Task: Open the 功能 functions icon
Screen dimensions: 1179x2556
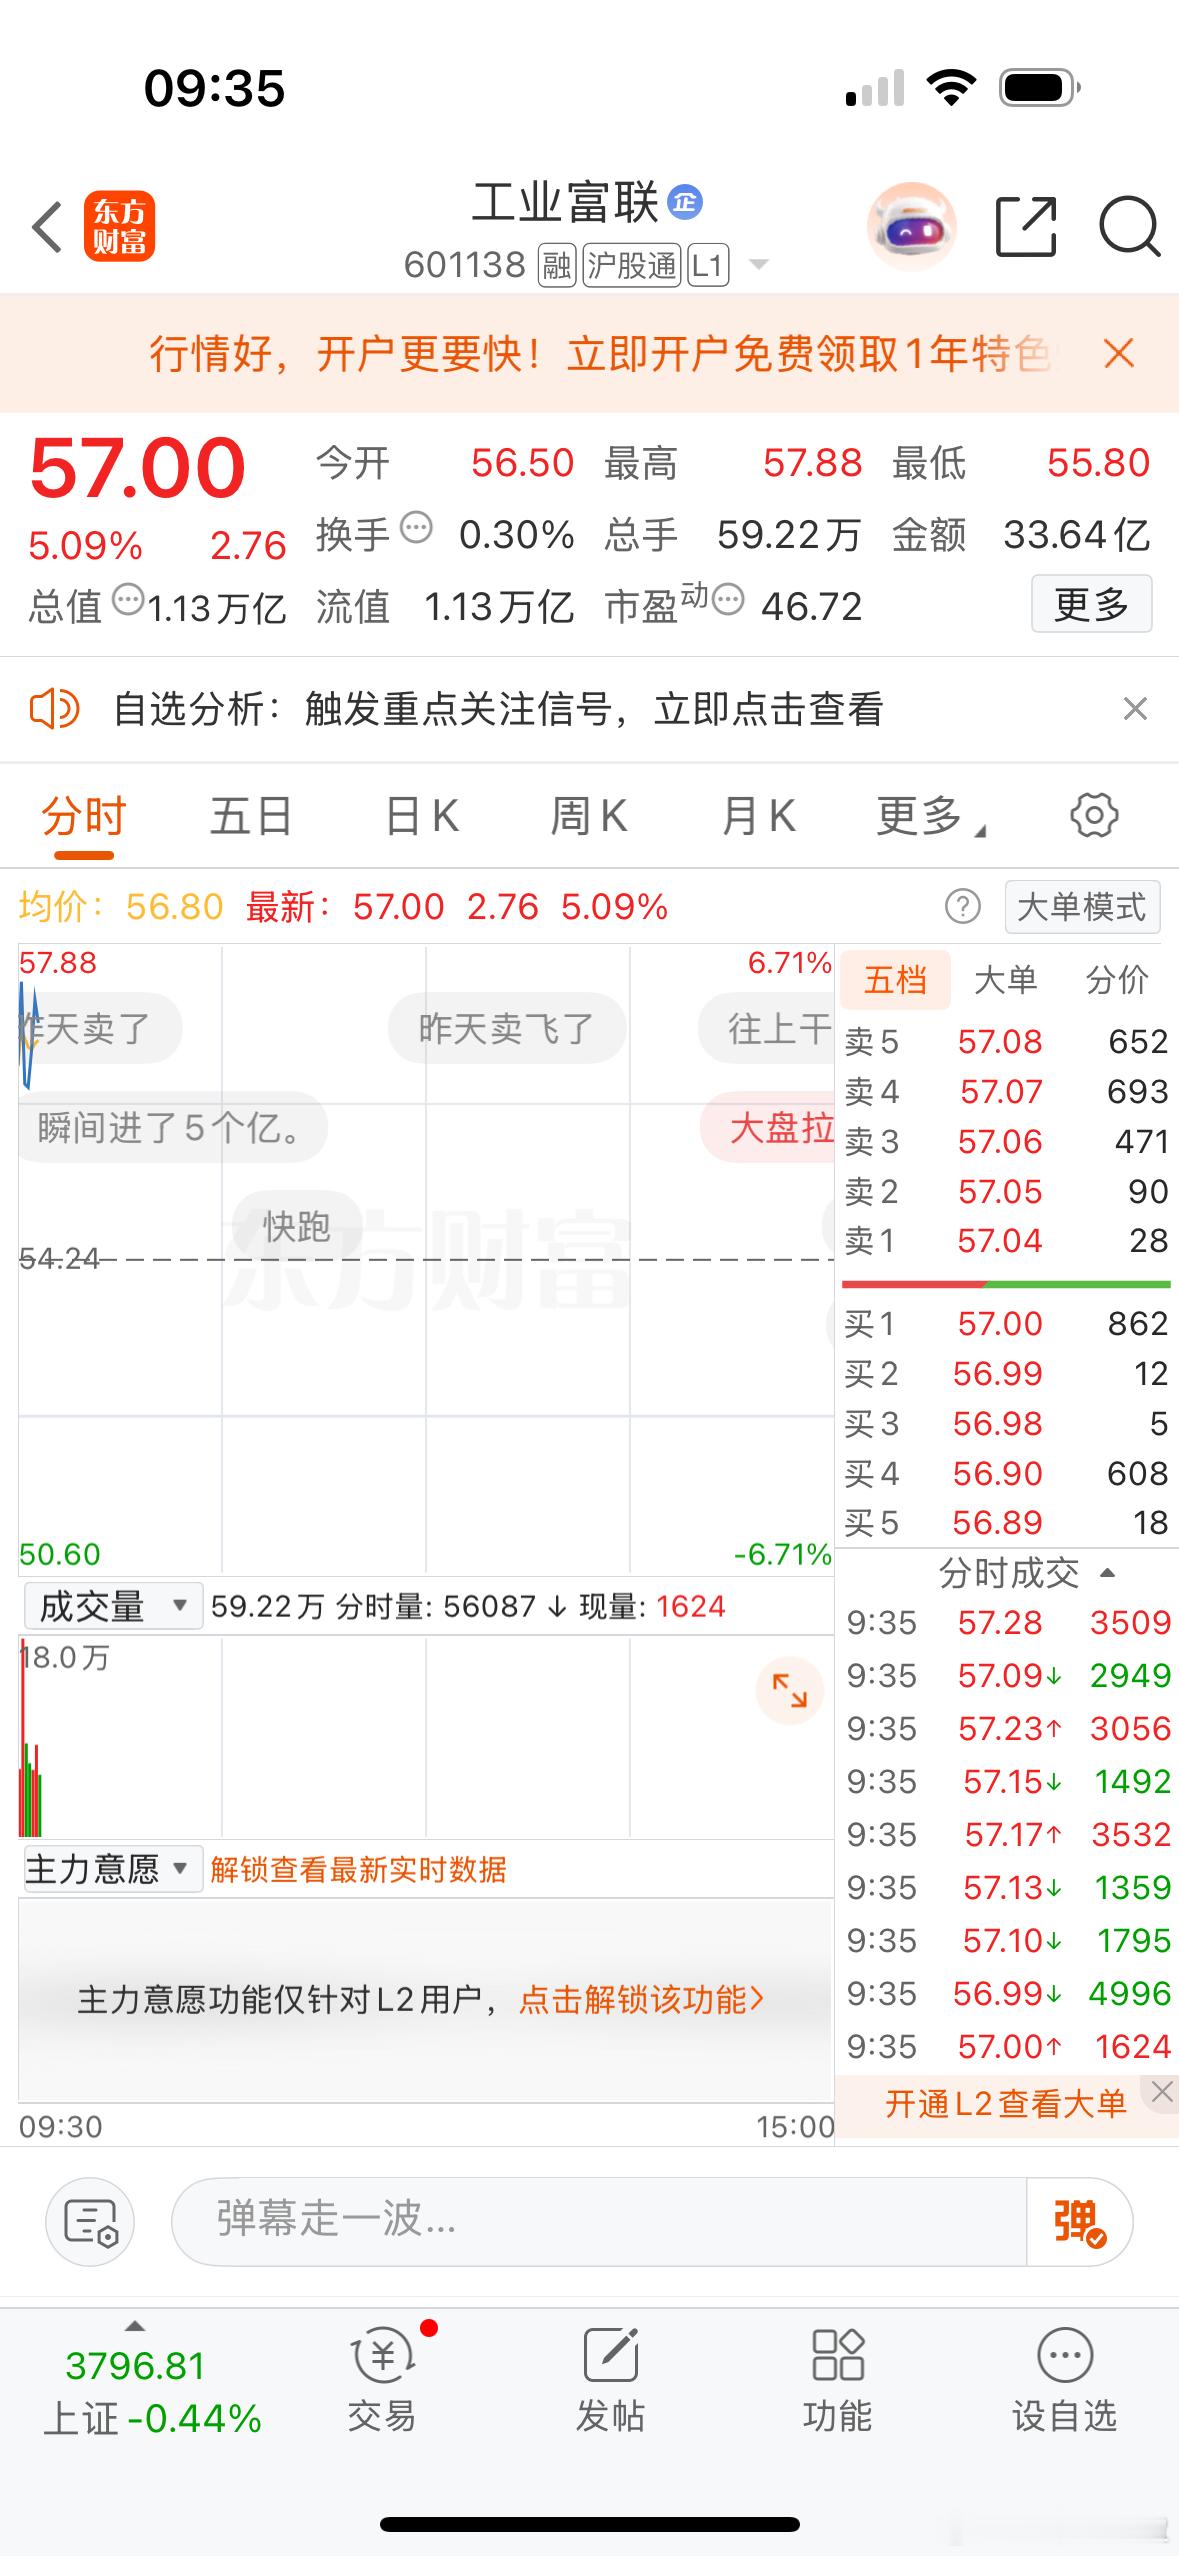Action: [837, 2382]
